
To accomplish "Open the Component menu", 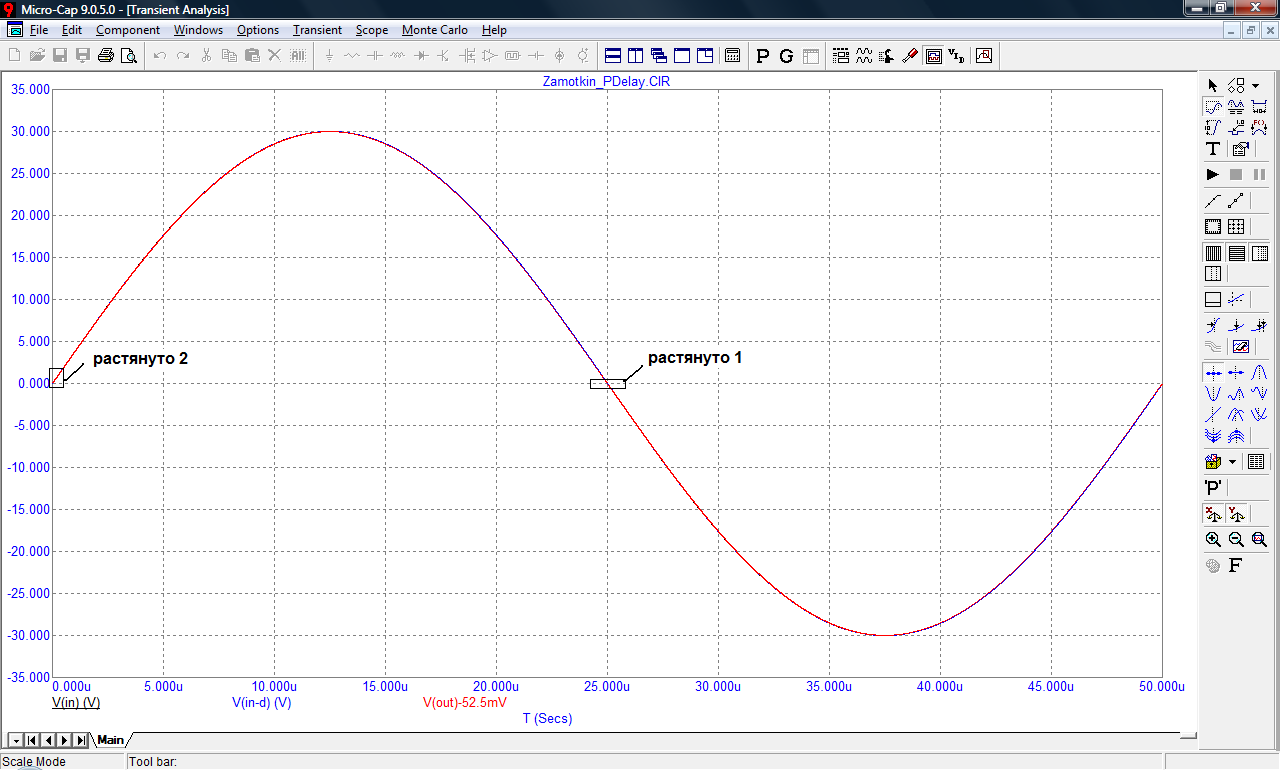I will pos(128,30).
